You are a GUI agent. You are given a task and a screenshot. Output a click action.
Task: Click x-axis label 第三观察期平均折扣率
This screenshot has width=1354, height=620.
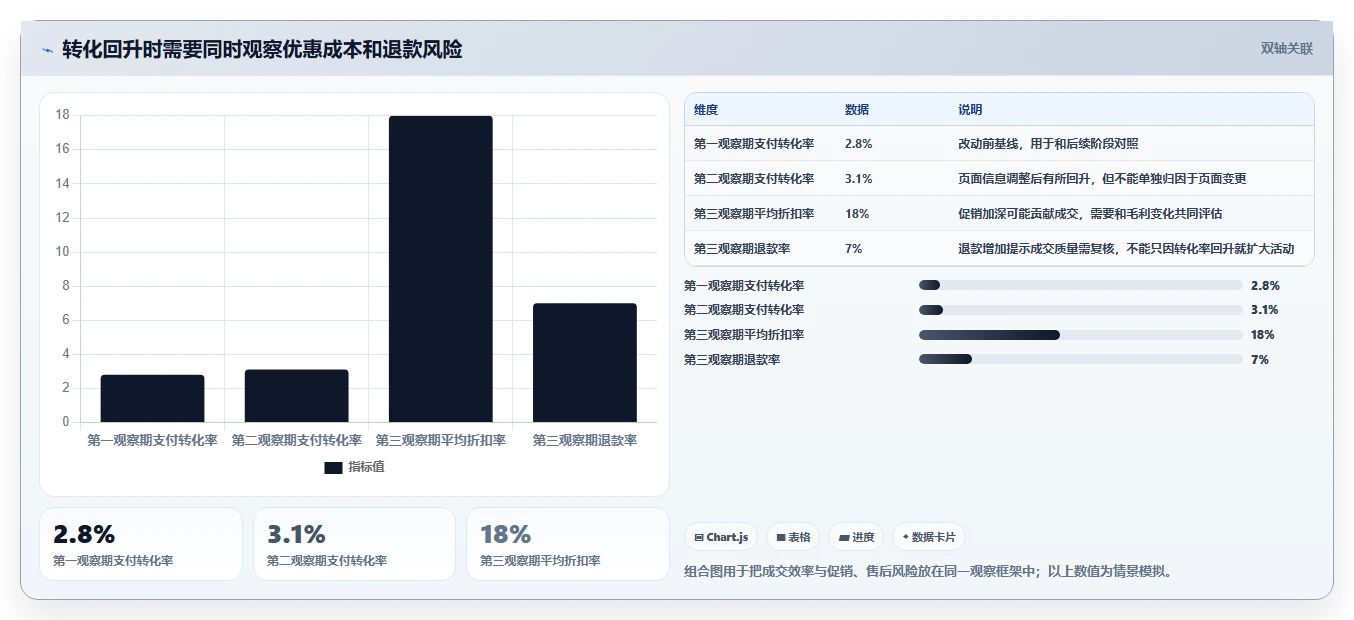(440, 440)
